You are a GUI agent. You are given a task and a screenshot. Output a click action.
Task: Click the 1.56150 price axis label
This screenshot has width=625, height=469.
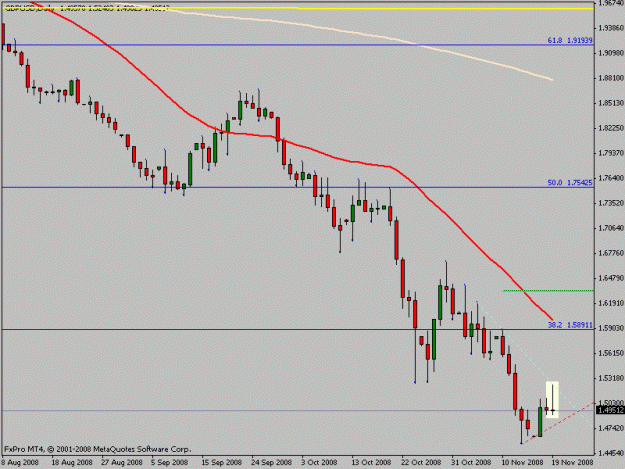[x=611, y=353]
